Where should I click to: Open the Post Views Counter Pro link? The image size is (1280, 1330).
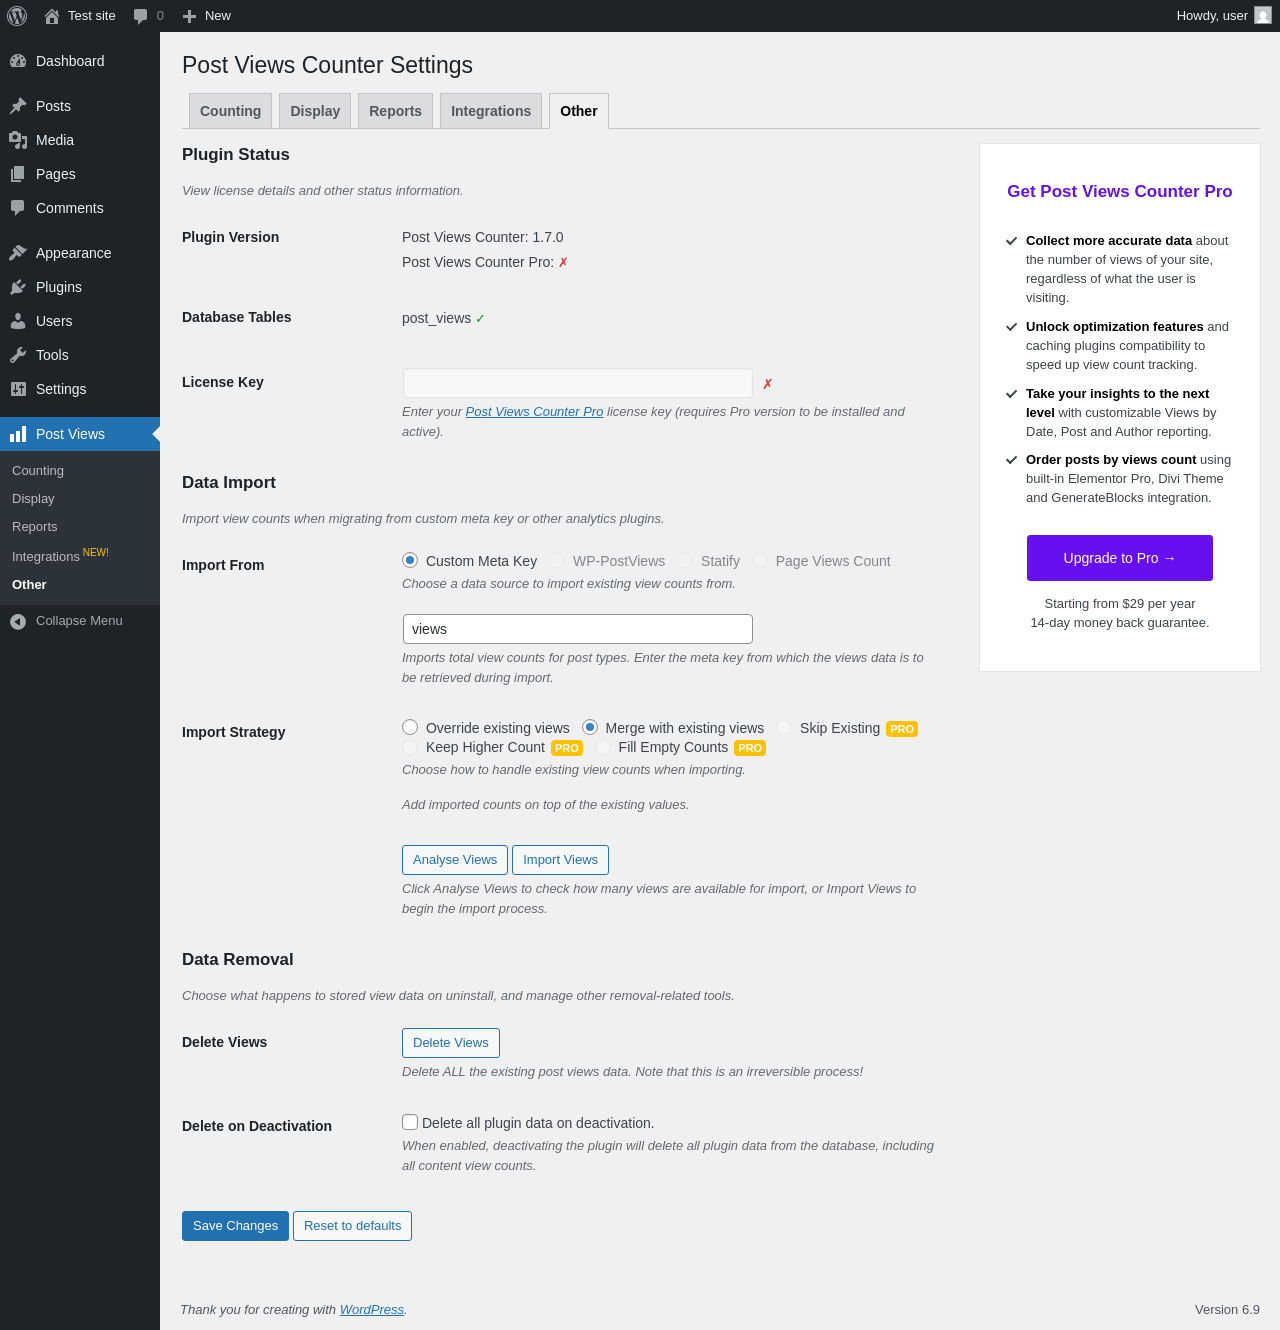pos(534,412)
